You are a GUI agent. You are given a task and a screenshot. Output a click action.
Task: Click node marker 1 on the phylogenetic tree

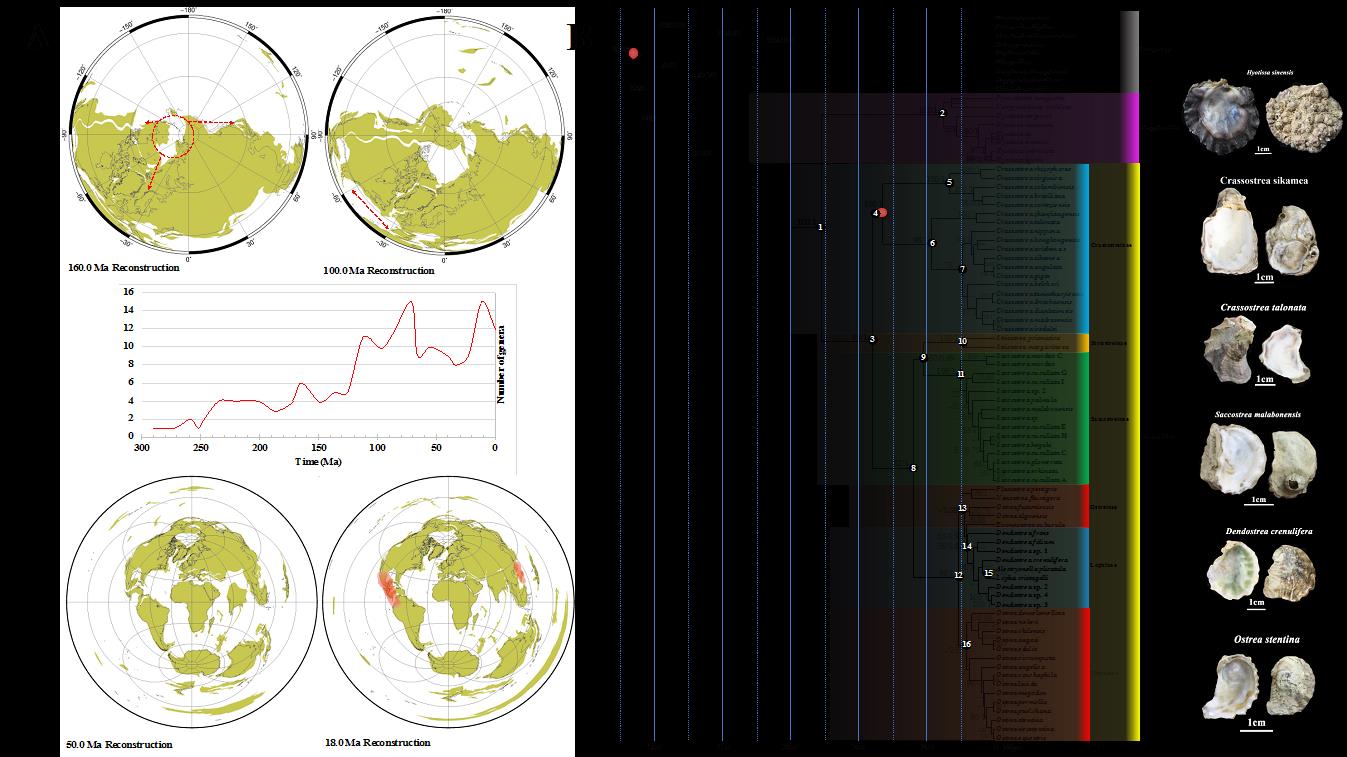(x=820, y=228)
